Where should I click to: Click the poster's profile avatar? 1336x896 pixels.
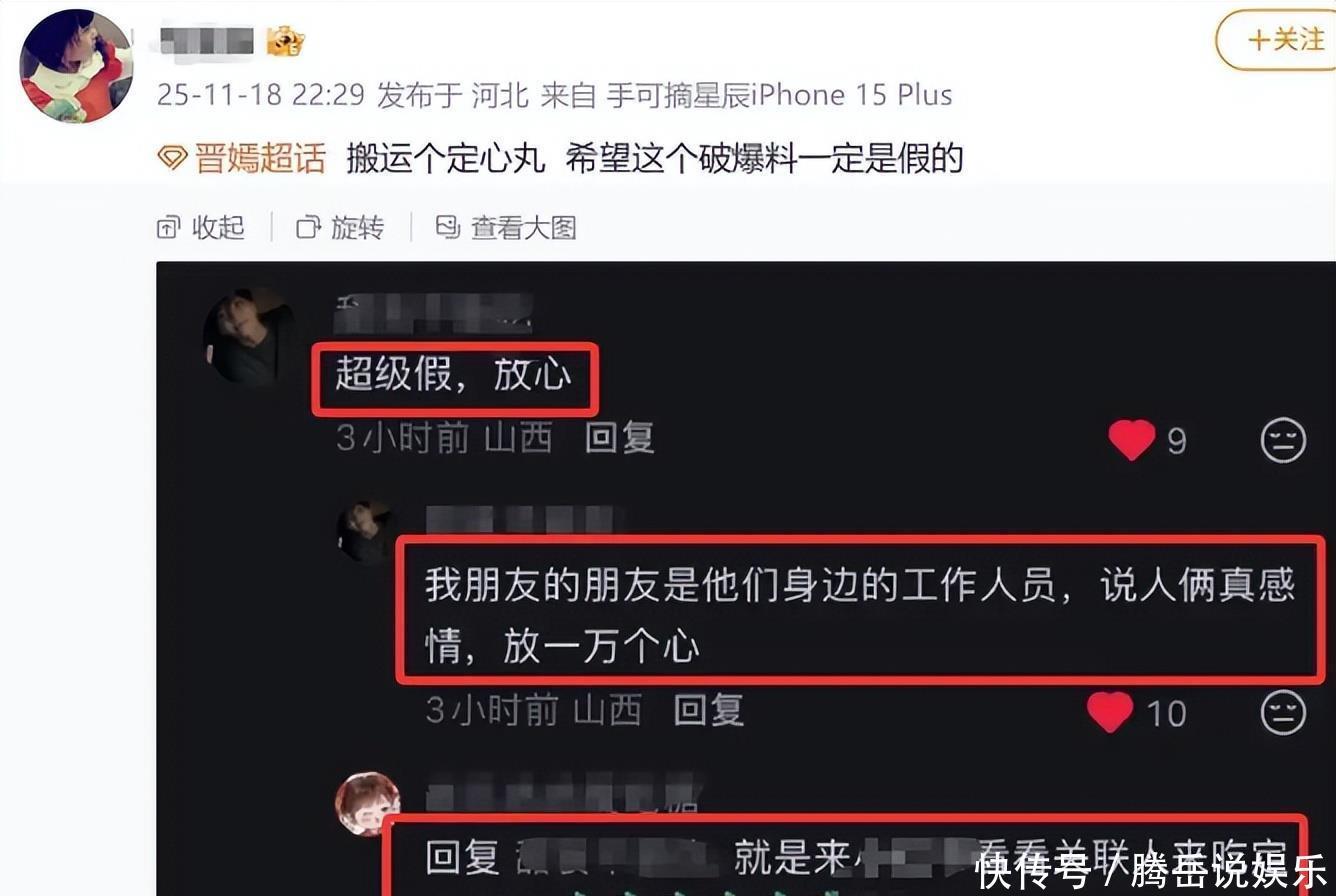pos(76,66)
